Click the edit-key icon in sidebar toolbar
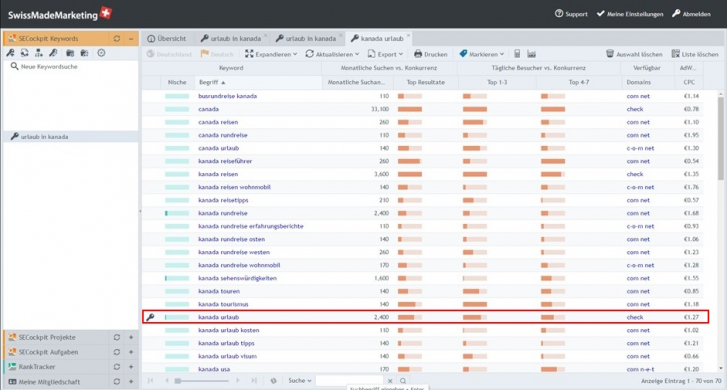727x390 pixels. tap(53, 53)
